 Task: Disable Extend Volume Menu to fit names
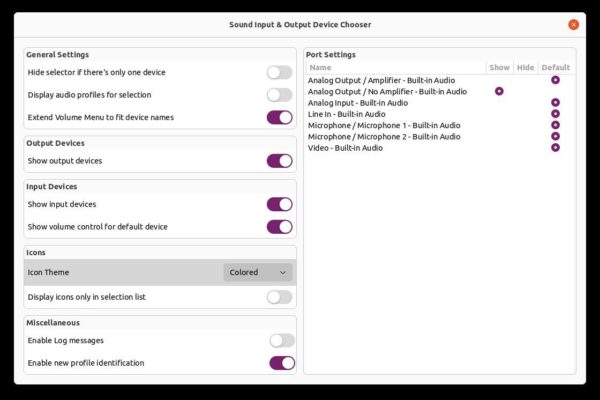click(280, 118)
